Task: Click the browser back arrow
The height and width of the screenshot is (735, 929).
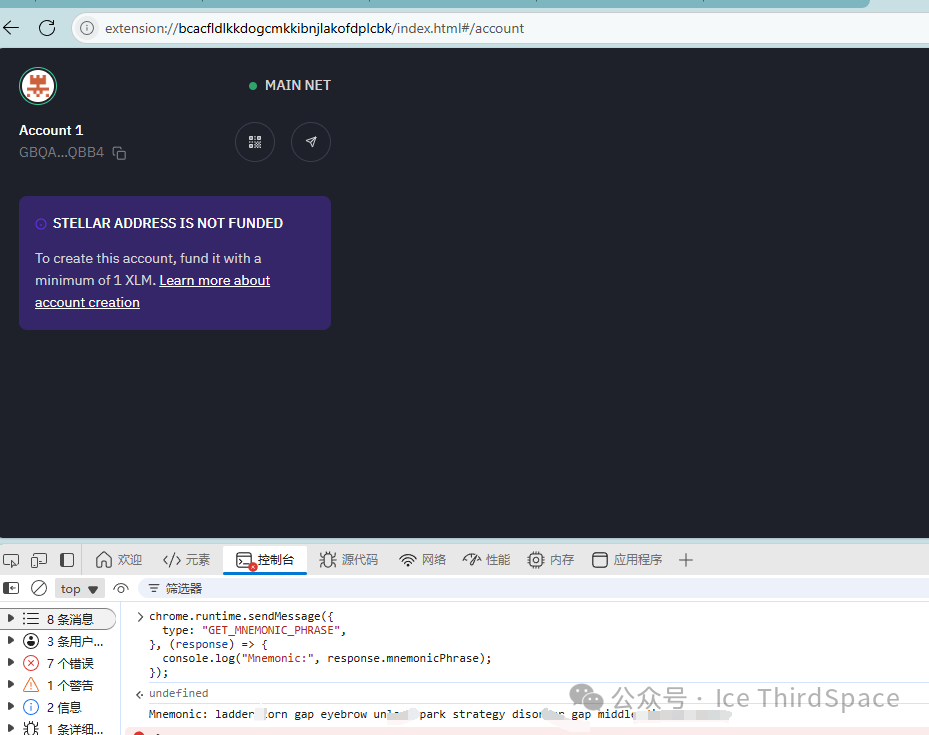Action: [x=11, y=28]
